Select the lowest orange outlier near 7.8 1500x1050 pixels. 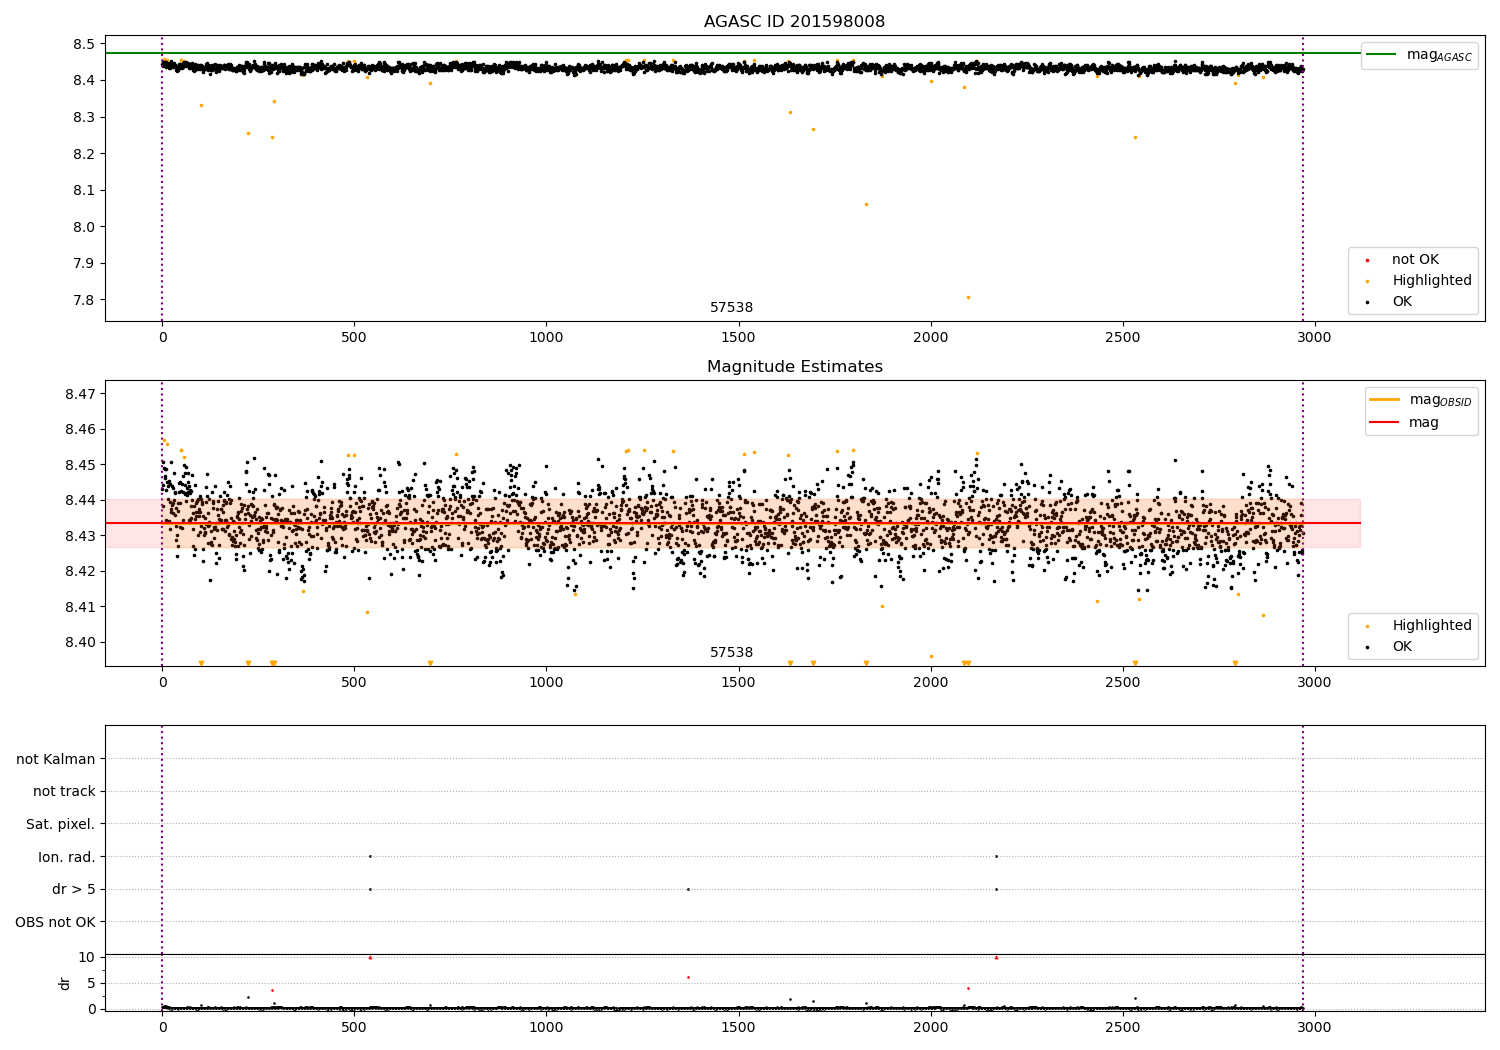tap(968, 297)
